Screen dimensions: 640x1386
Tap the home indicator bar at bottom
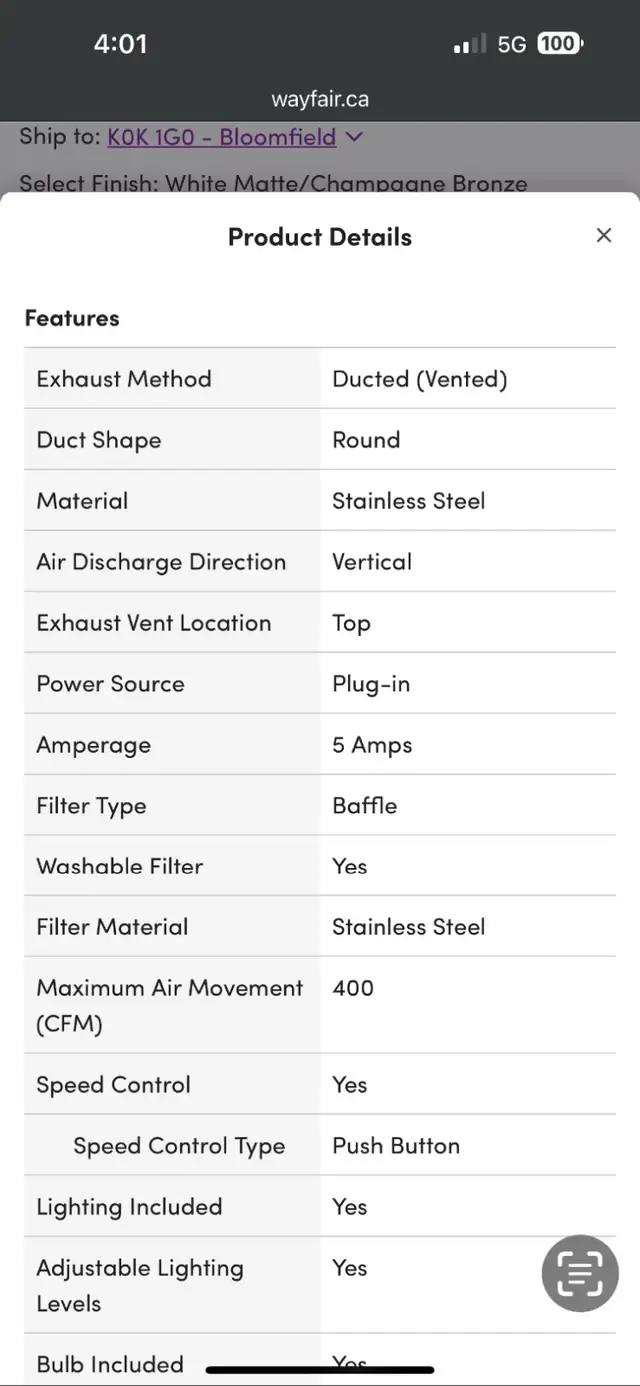[320, 1369]
